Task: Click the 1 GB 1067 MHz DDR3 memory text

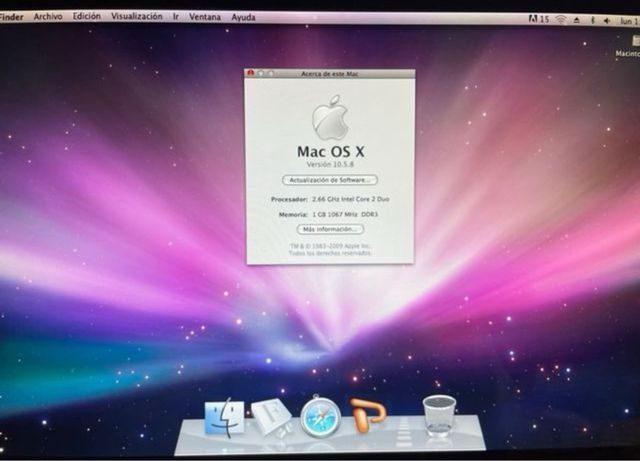Action: point(345,214)
